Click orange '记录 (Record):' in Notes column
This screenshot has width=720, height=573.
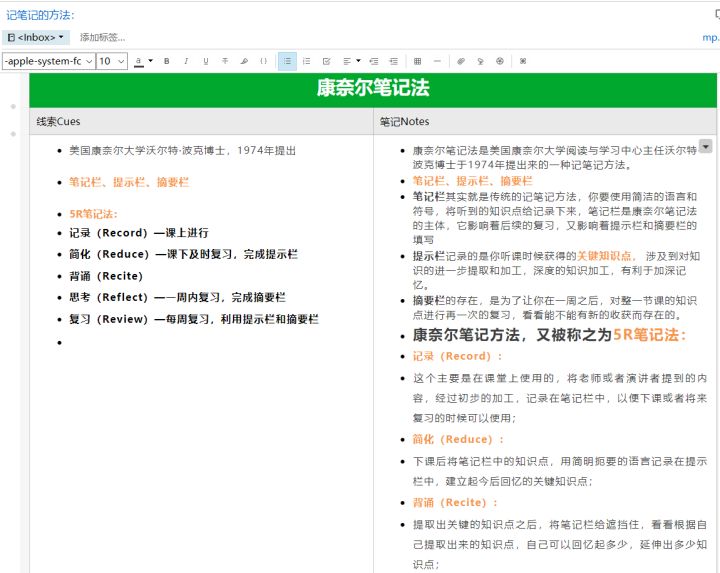pyautogui.click(x=457, y=356)
